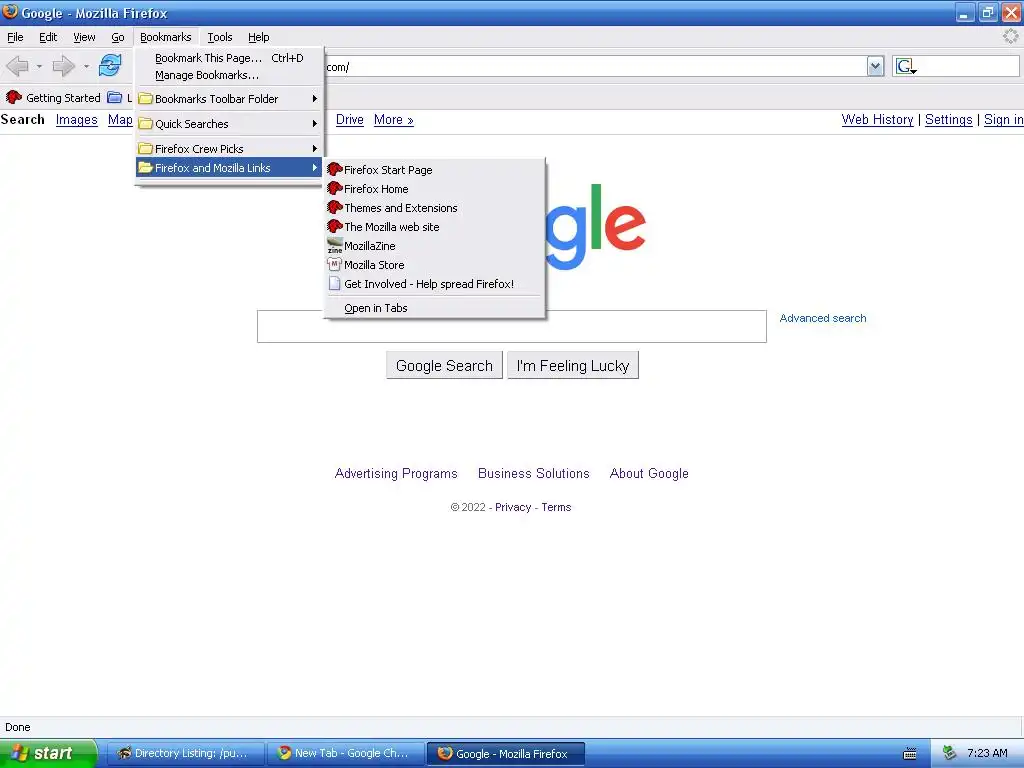This screenshot has width=1024, height=768.
Task: Click the Back arrow navigation button
Action: point(17,66)
